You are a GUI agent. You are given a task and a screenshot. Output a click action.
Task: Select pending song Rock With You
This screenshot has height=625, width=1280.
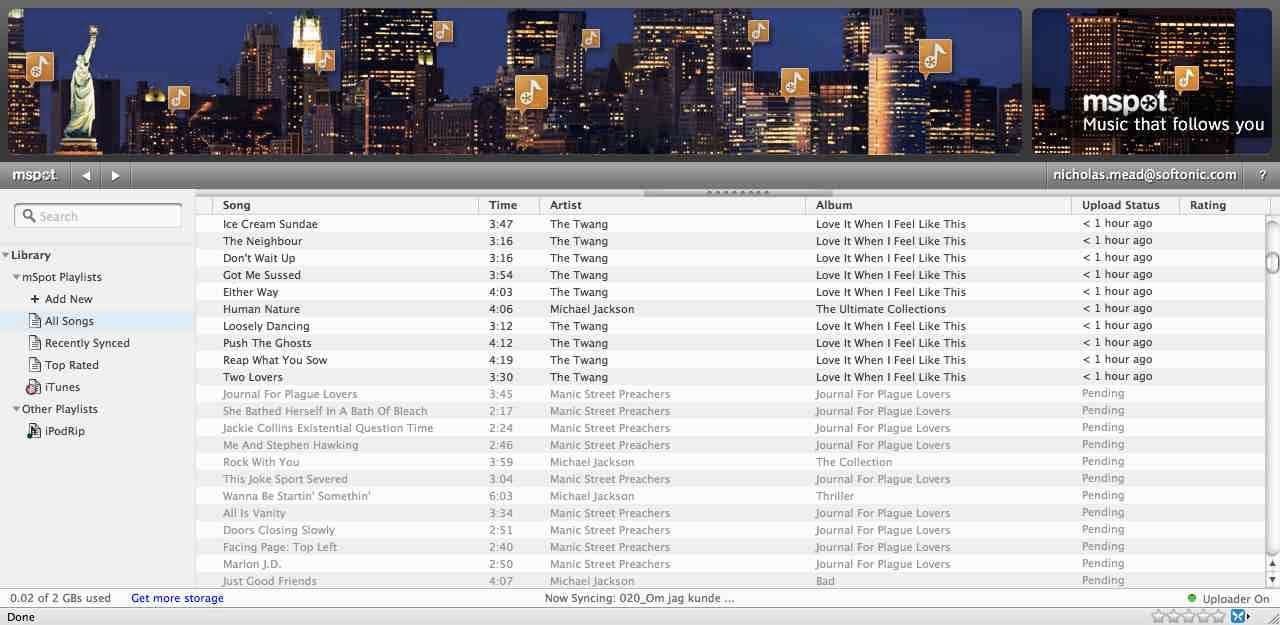[x=261, y=462]
